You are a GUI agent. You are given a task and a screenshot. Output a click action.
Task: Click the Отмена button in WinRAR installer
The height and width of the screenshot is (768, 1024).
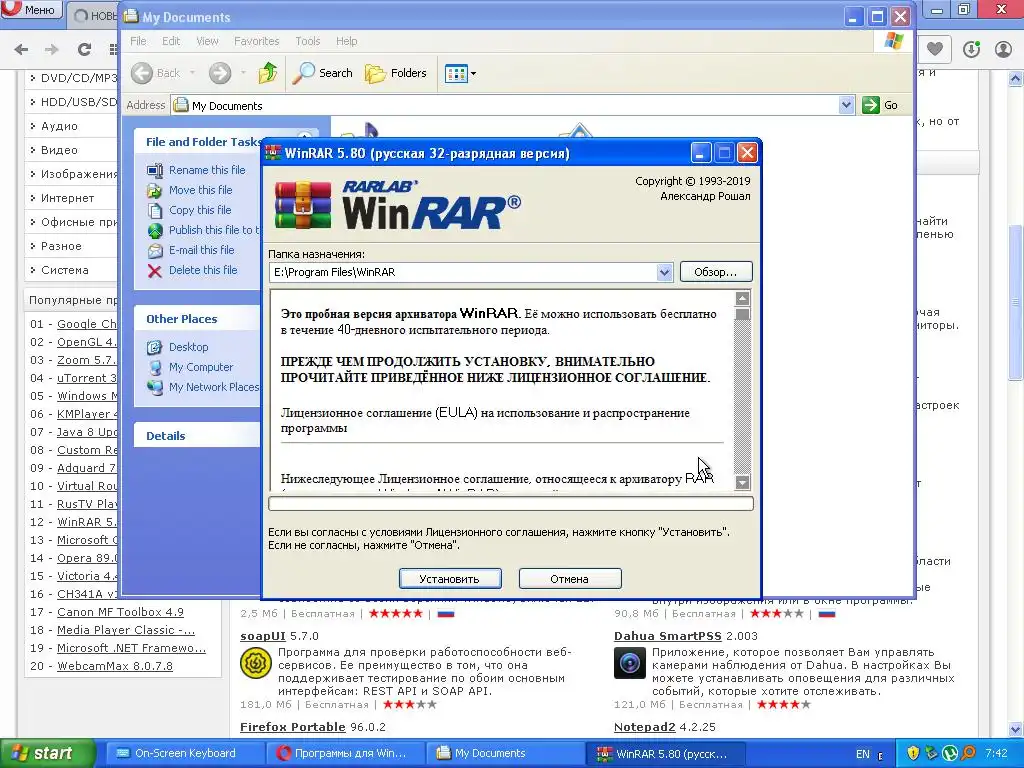tap(569, 579)
